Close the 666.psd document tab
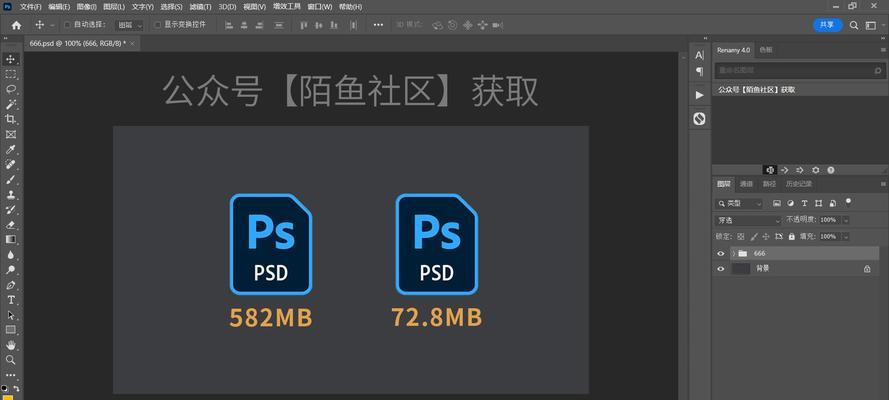Screen dimensions: 889x400 click(x=133, y=43)
